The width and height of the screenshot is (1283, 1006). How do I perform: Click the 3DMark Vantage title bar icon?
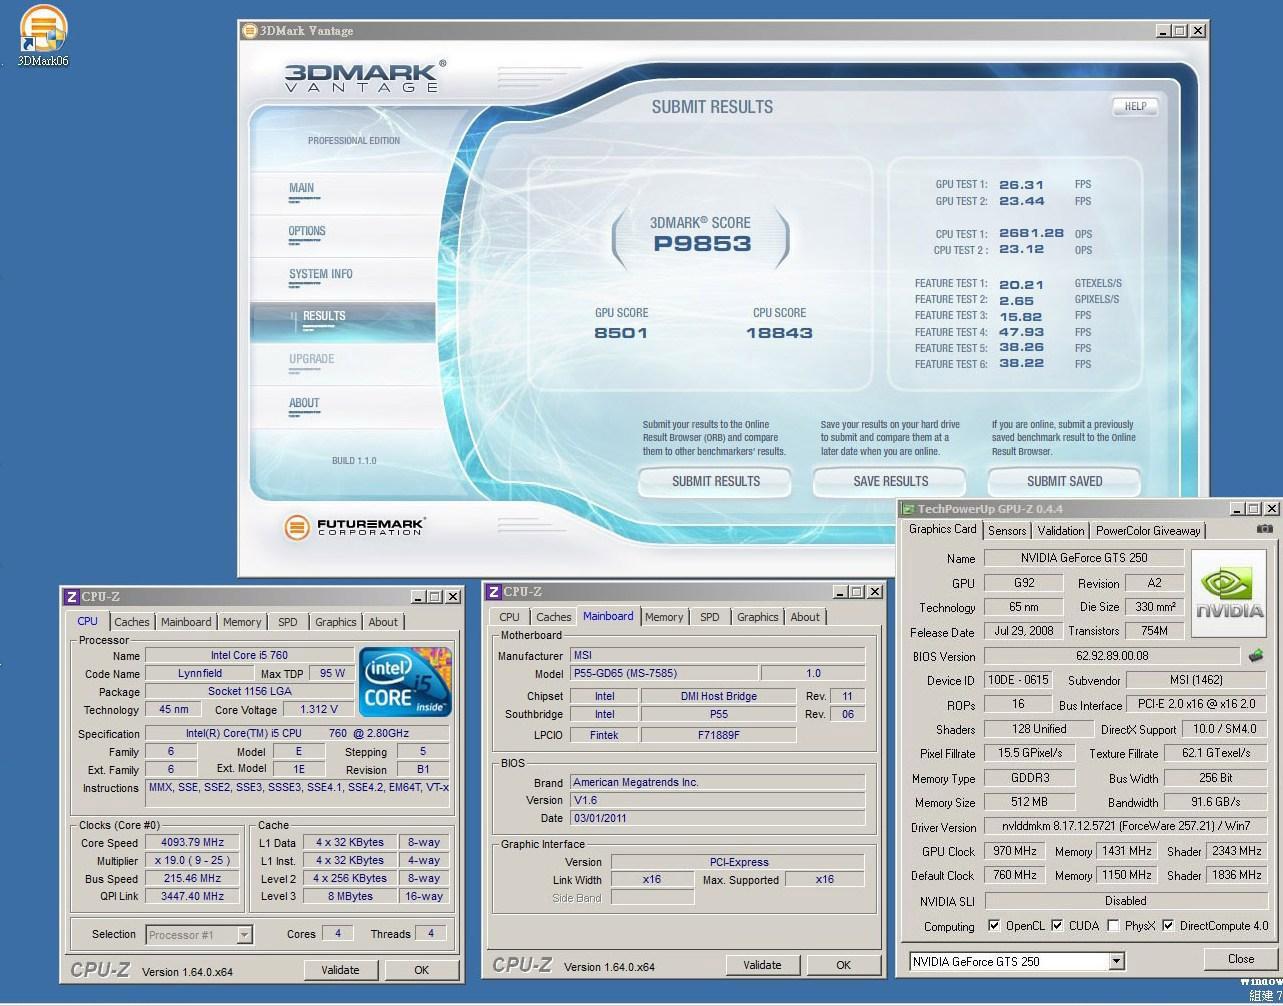(249, 31)
